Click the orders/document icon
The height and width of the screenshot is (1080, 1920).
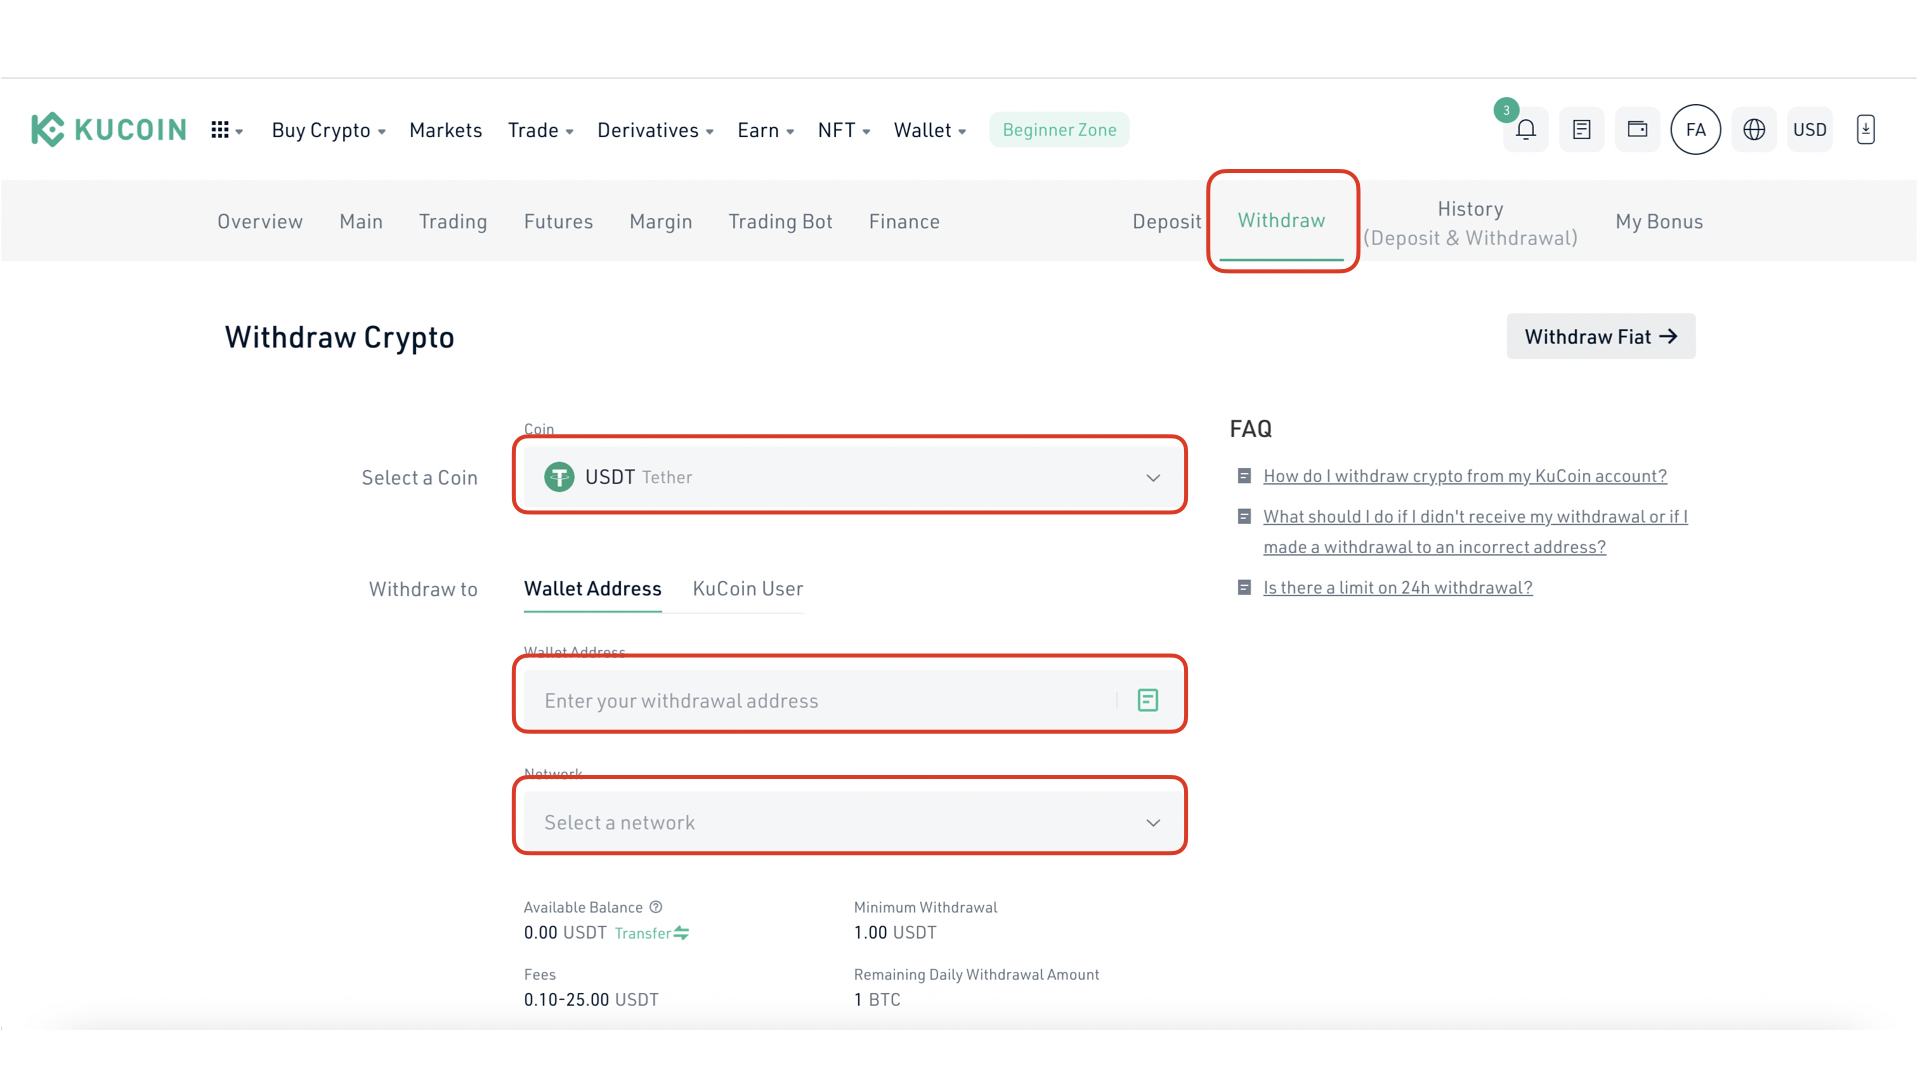coord(1581,128)
